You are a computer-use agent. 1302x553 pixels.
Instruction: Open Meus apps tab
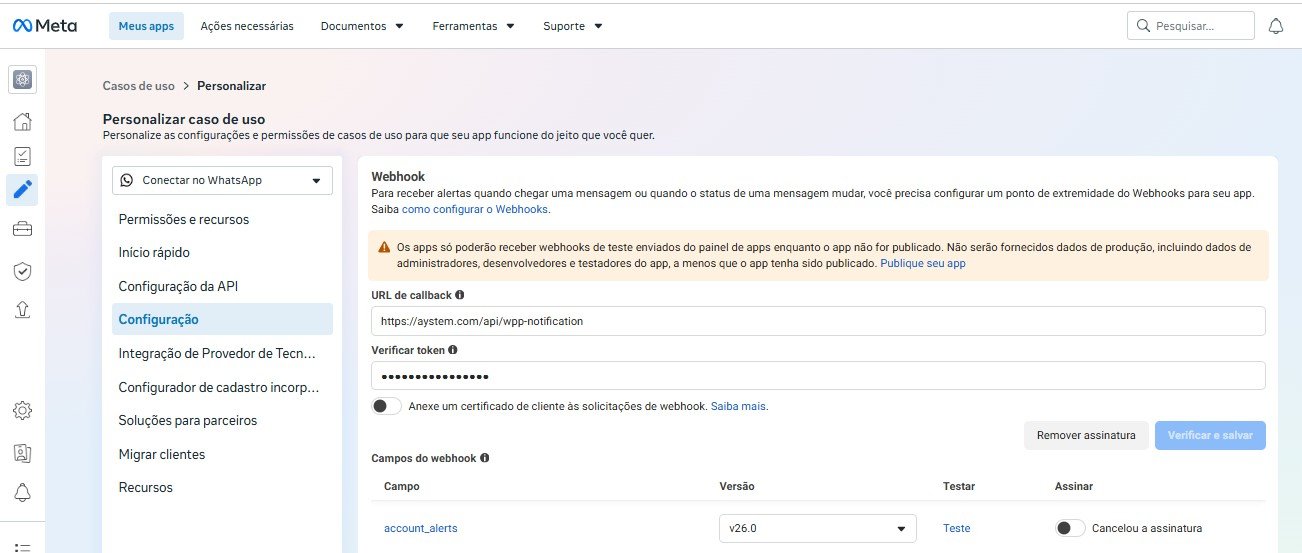click(x=146, y=26)
